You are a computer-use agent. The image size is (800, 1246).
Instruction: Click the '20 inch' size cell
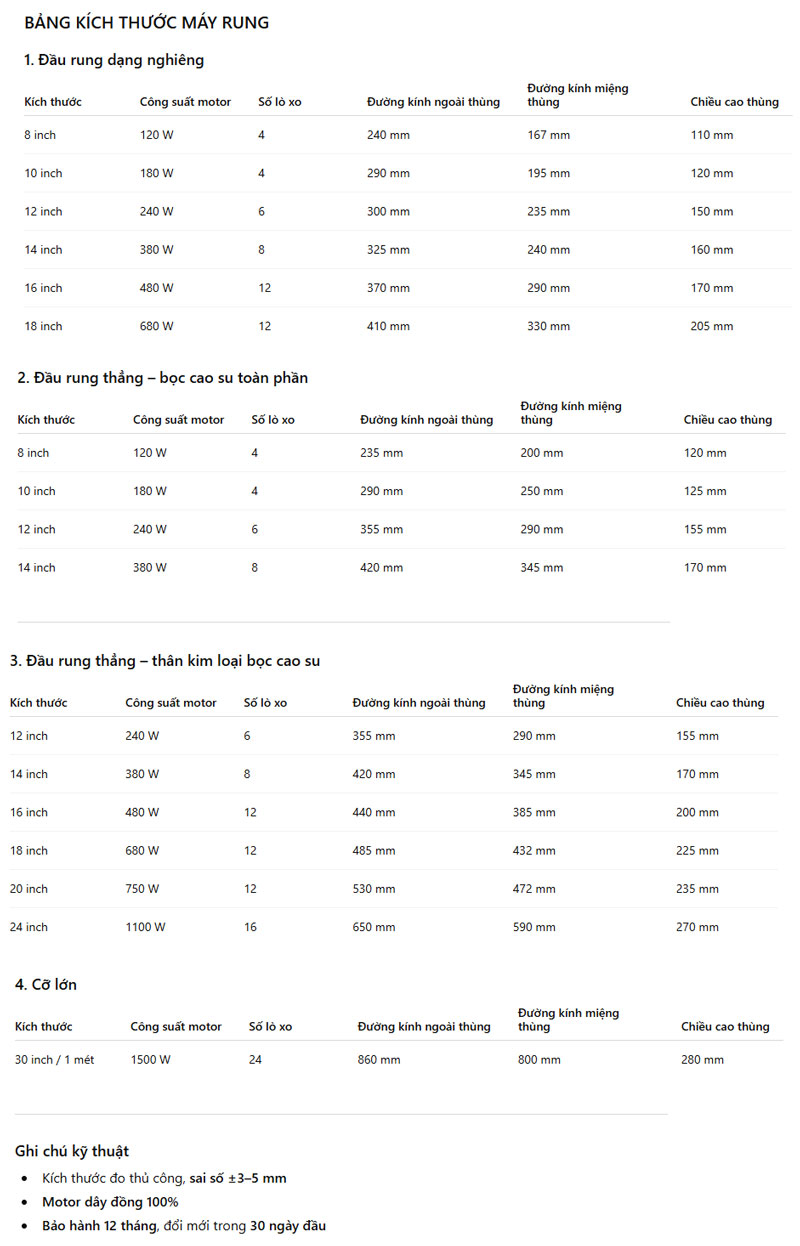tap(29, 889)
